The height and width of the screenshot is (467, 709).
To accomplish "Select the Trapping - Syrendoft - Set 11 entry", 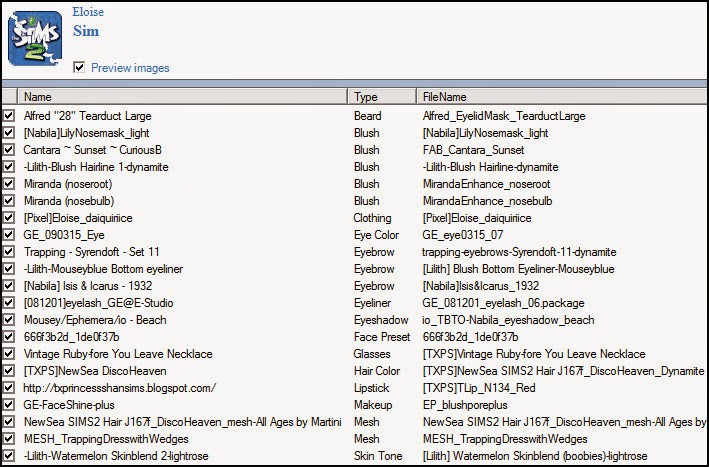I will (x=91, y=252).
